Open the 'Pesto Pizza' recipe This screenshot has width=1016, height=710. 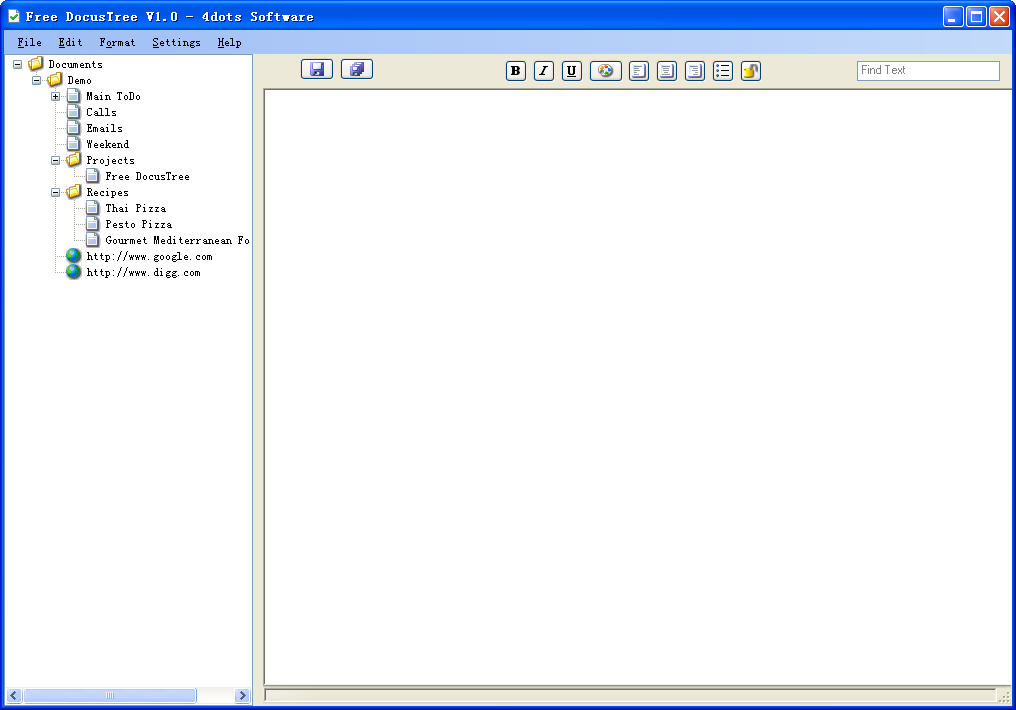tap(139, 224)
